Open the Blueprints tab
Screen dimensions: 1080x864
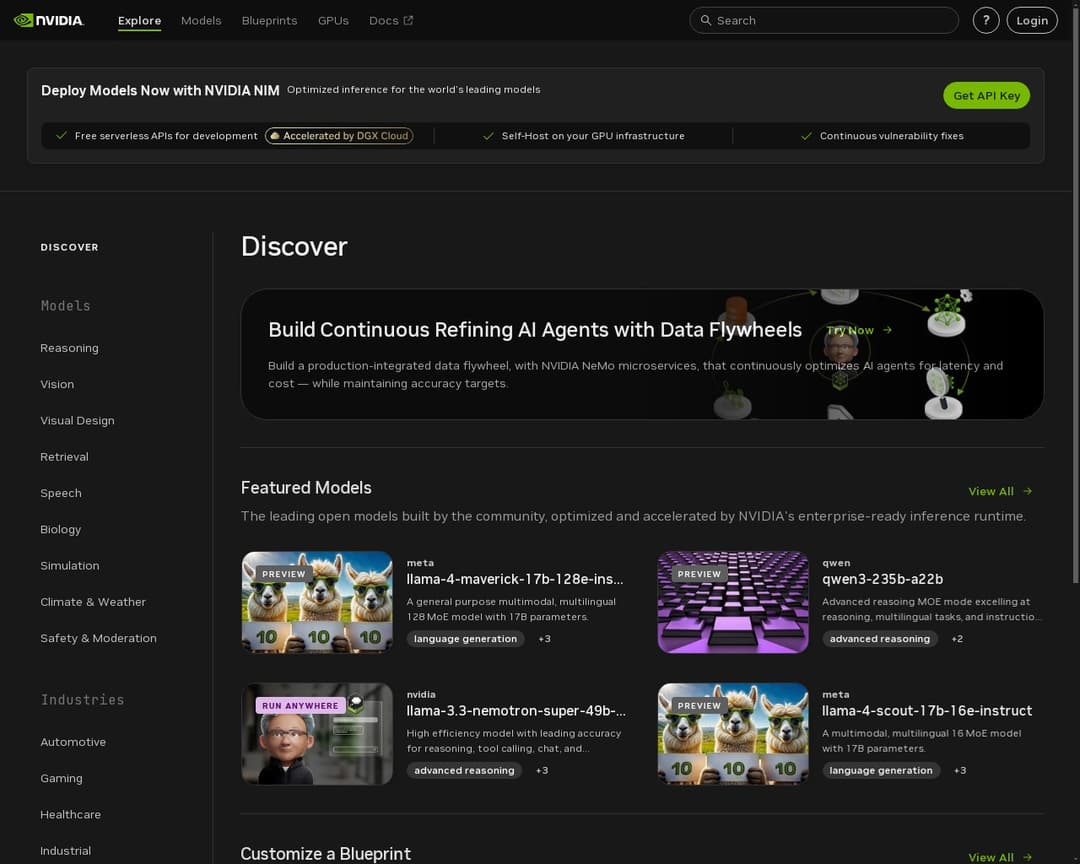269,21
